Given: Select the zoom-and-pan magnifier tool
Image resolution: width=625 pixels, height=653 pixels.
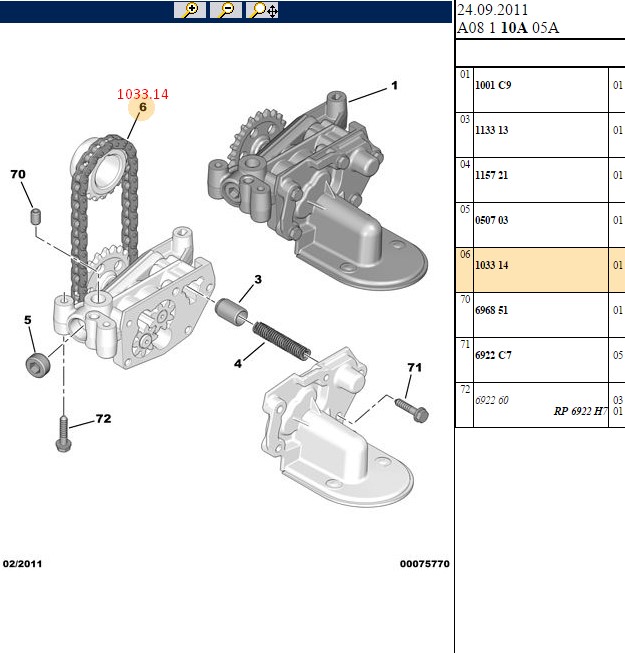Looking at the screenshot, I should point(262,10).
